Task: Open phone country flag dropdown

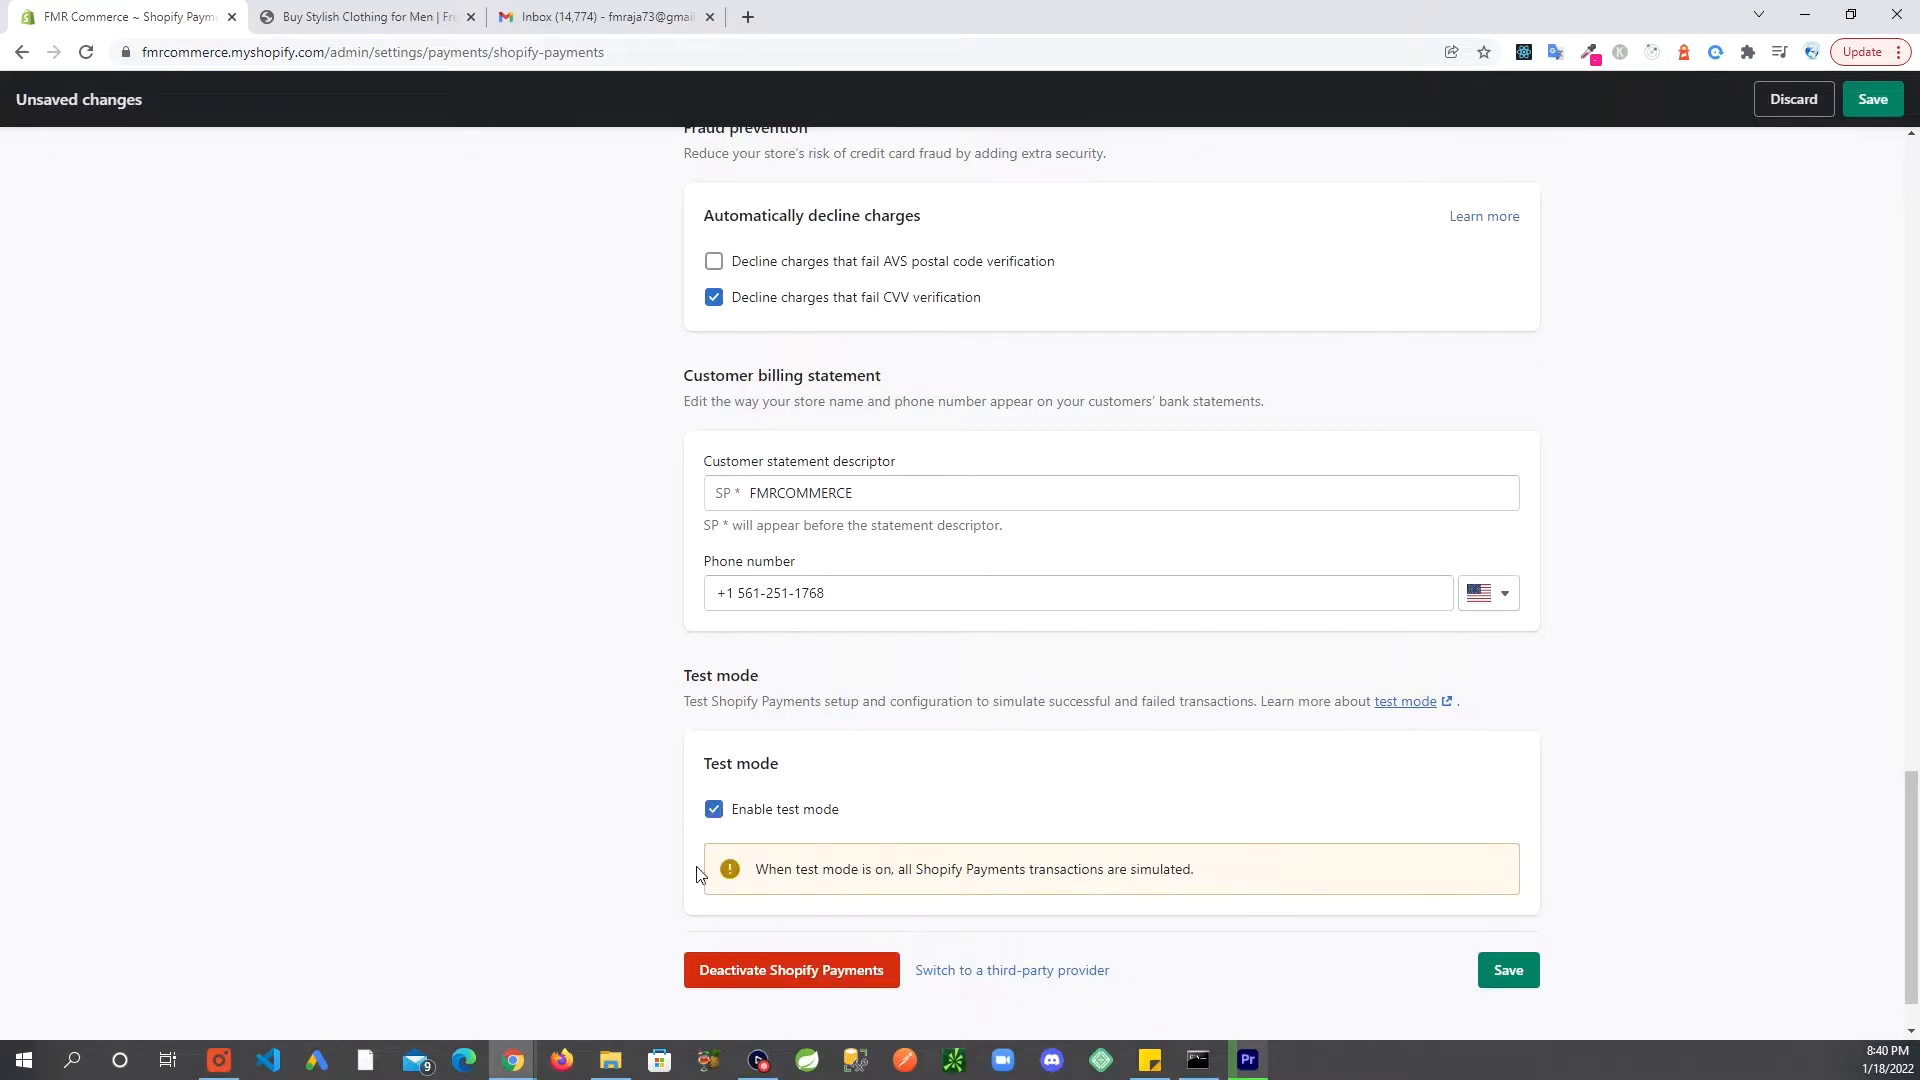Action: coord(1489,593)
